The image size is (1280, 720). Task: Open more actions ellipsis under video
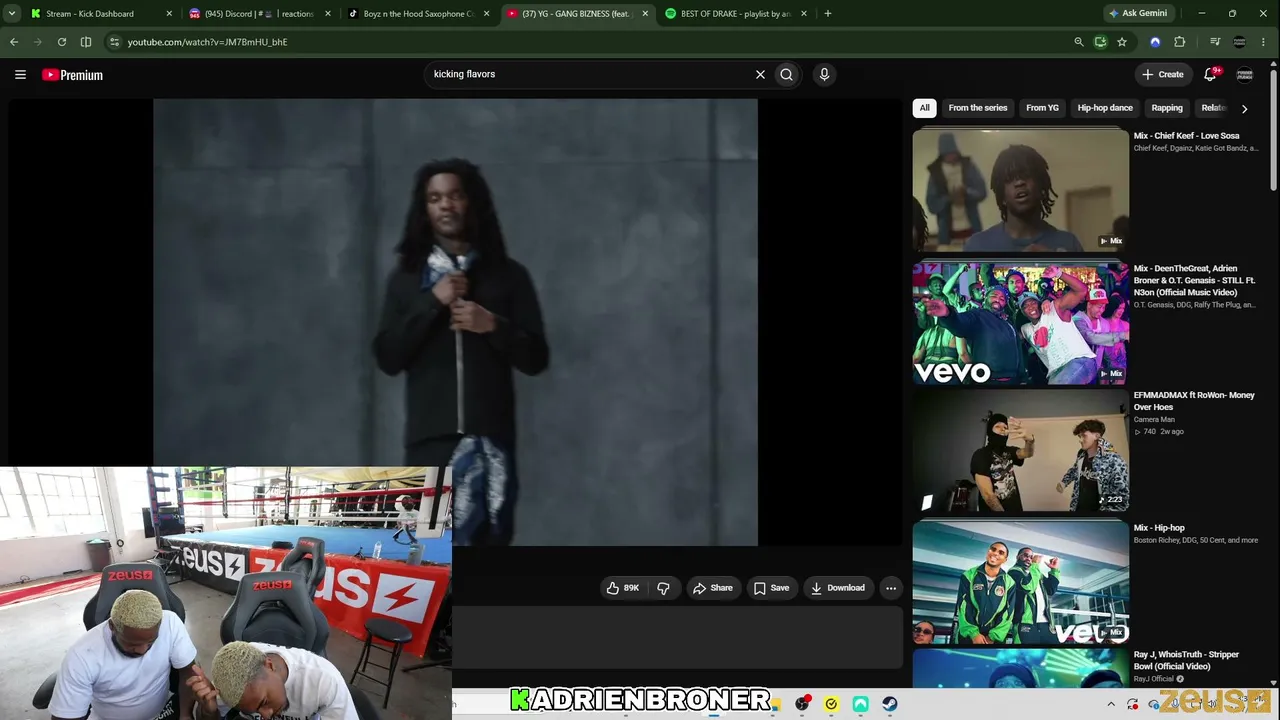891,588
